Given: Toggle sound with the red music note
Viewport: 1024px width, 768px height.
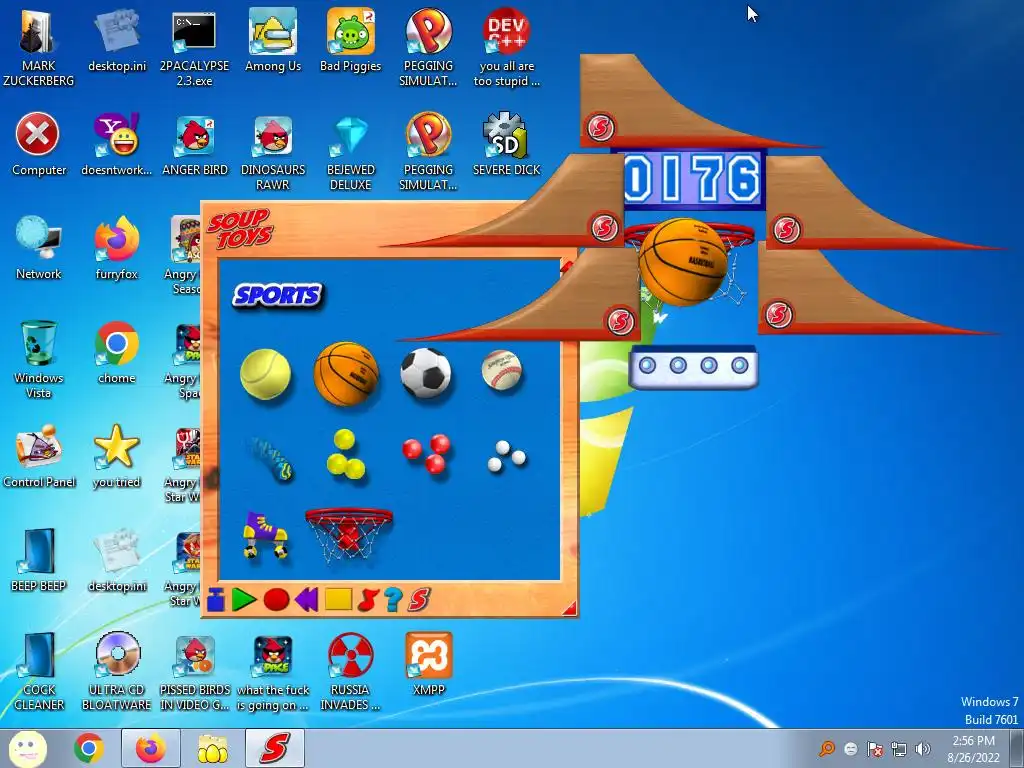Looking at the screenshot, I should point(368,600).
